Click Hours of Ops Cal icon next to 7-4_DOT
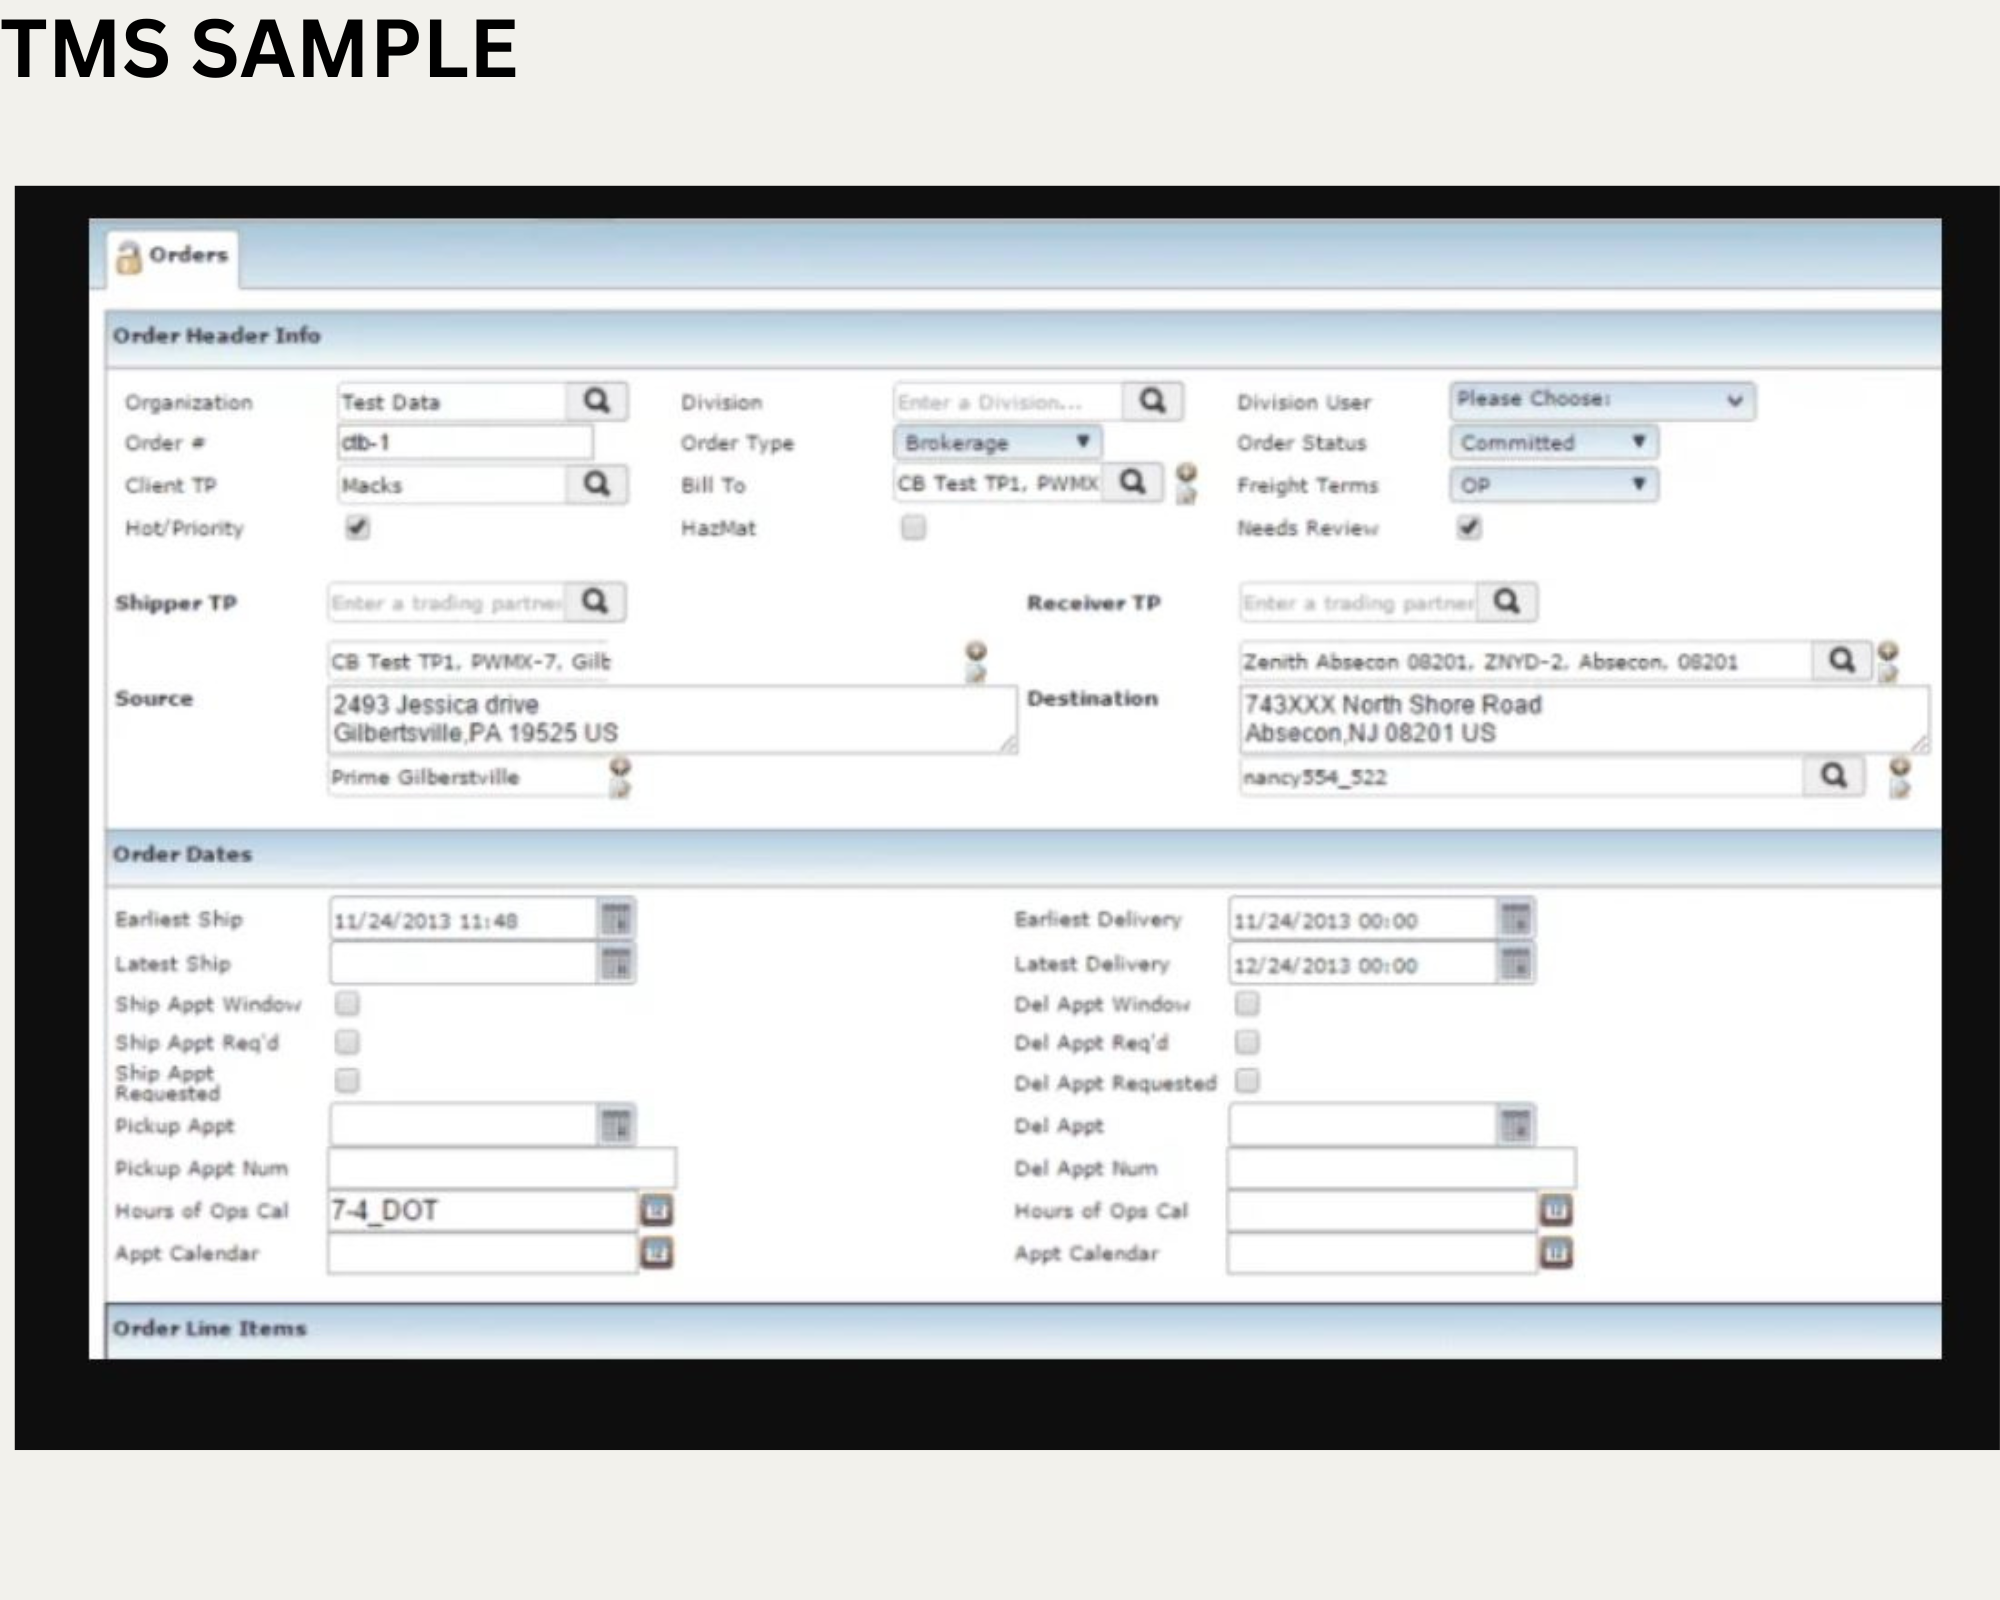Image resolution: width=2000 pixels, height=1600 pixels. pyautogui.click(x=656, y=1211)
